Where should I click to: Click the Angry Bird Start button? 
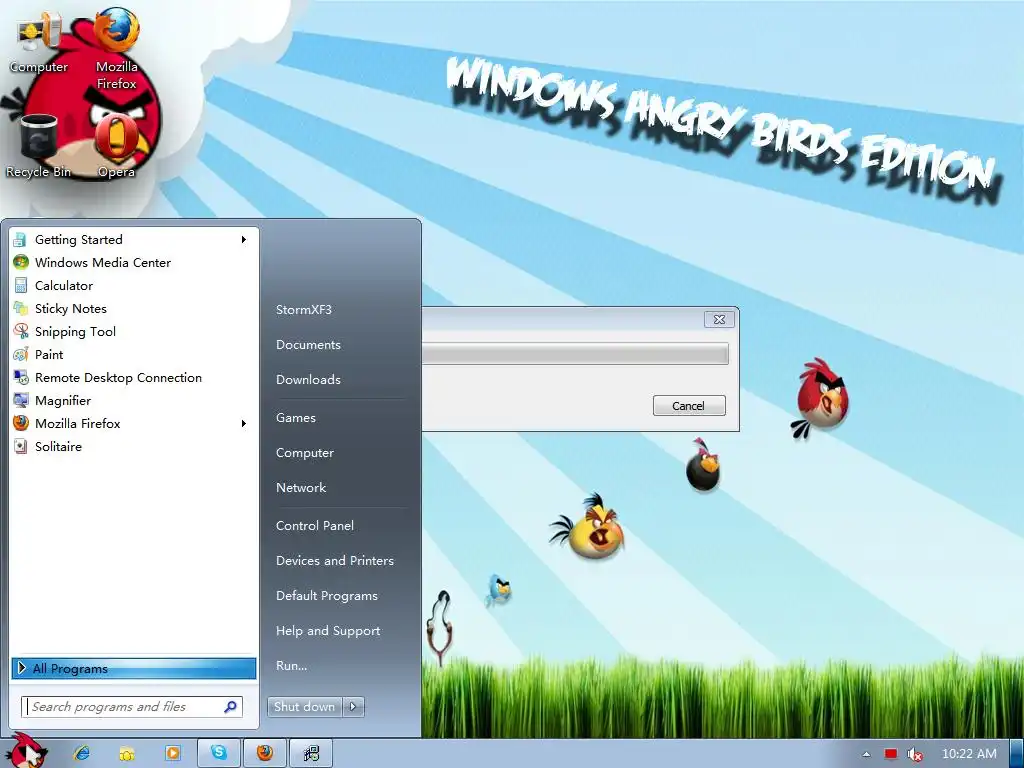(25, 751)
